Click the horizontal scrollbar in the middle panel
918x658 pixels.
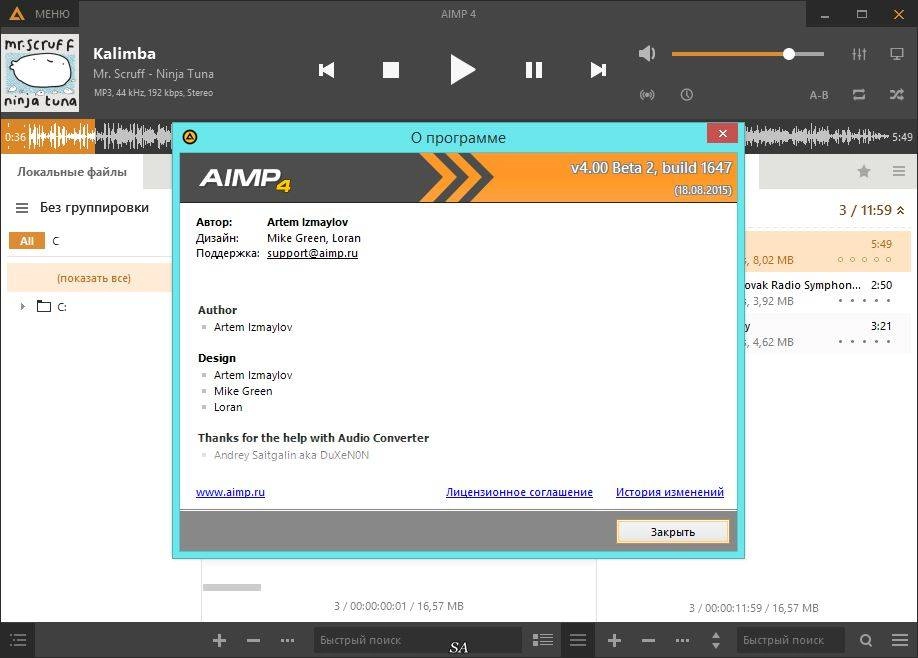tap(232, 587)
